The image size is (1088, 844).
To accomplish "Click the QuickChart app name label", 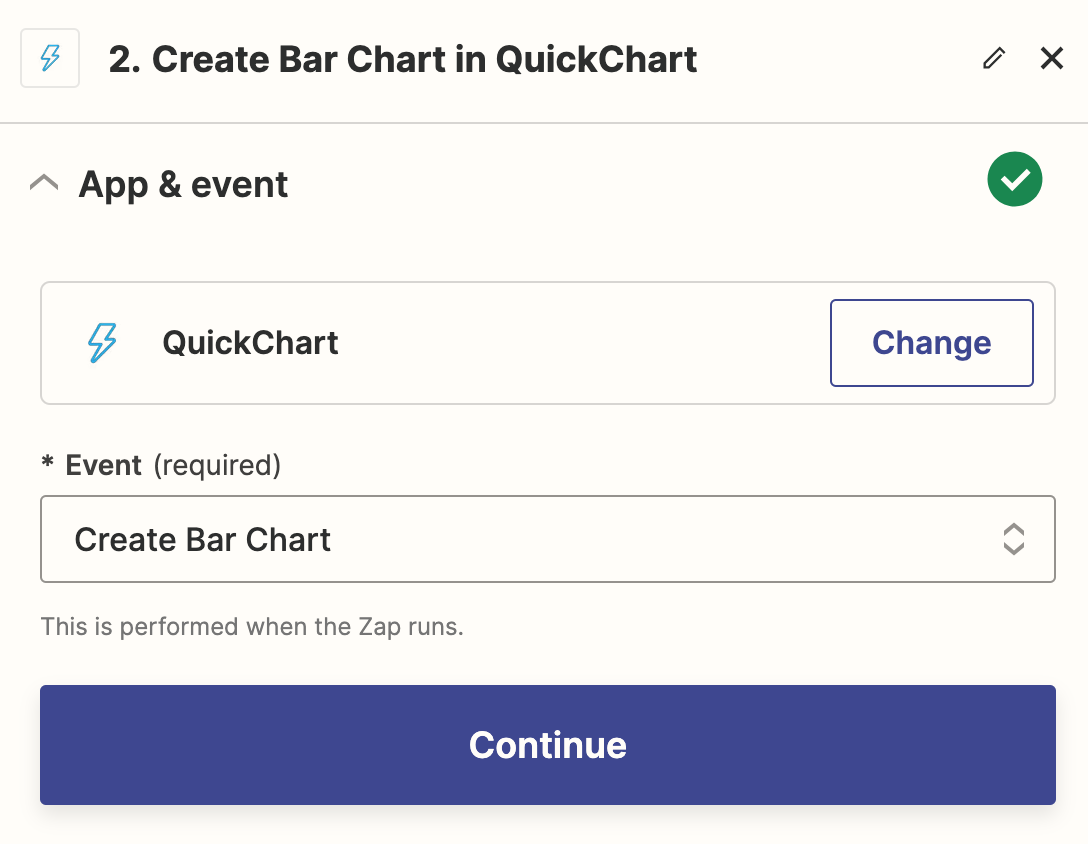I will point(250,343).
